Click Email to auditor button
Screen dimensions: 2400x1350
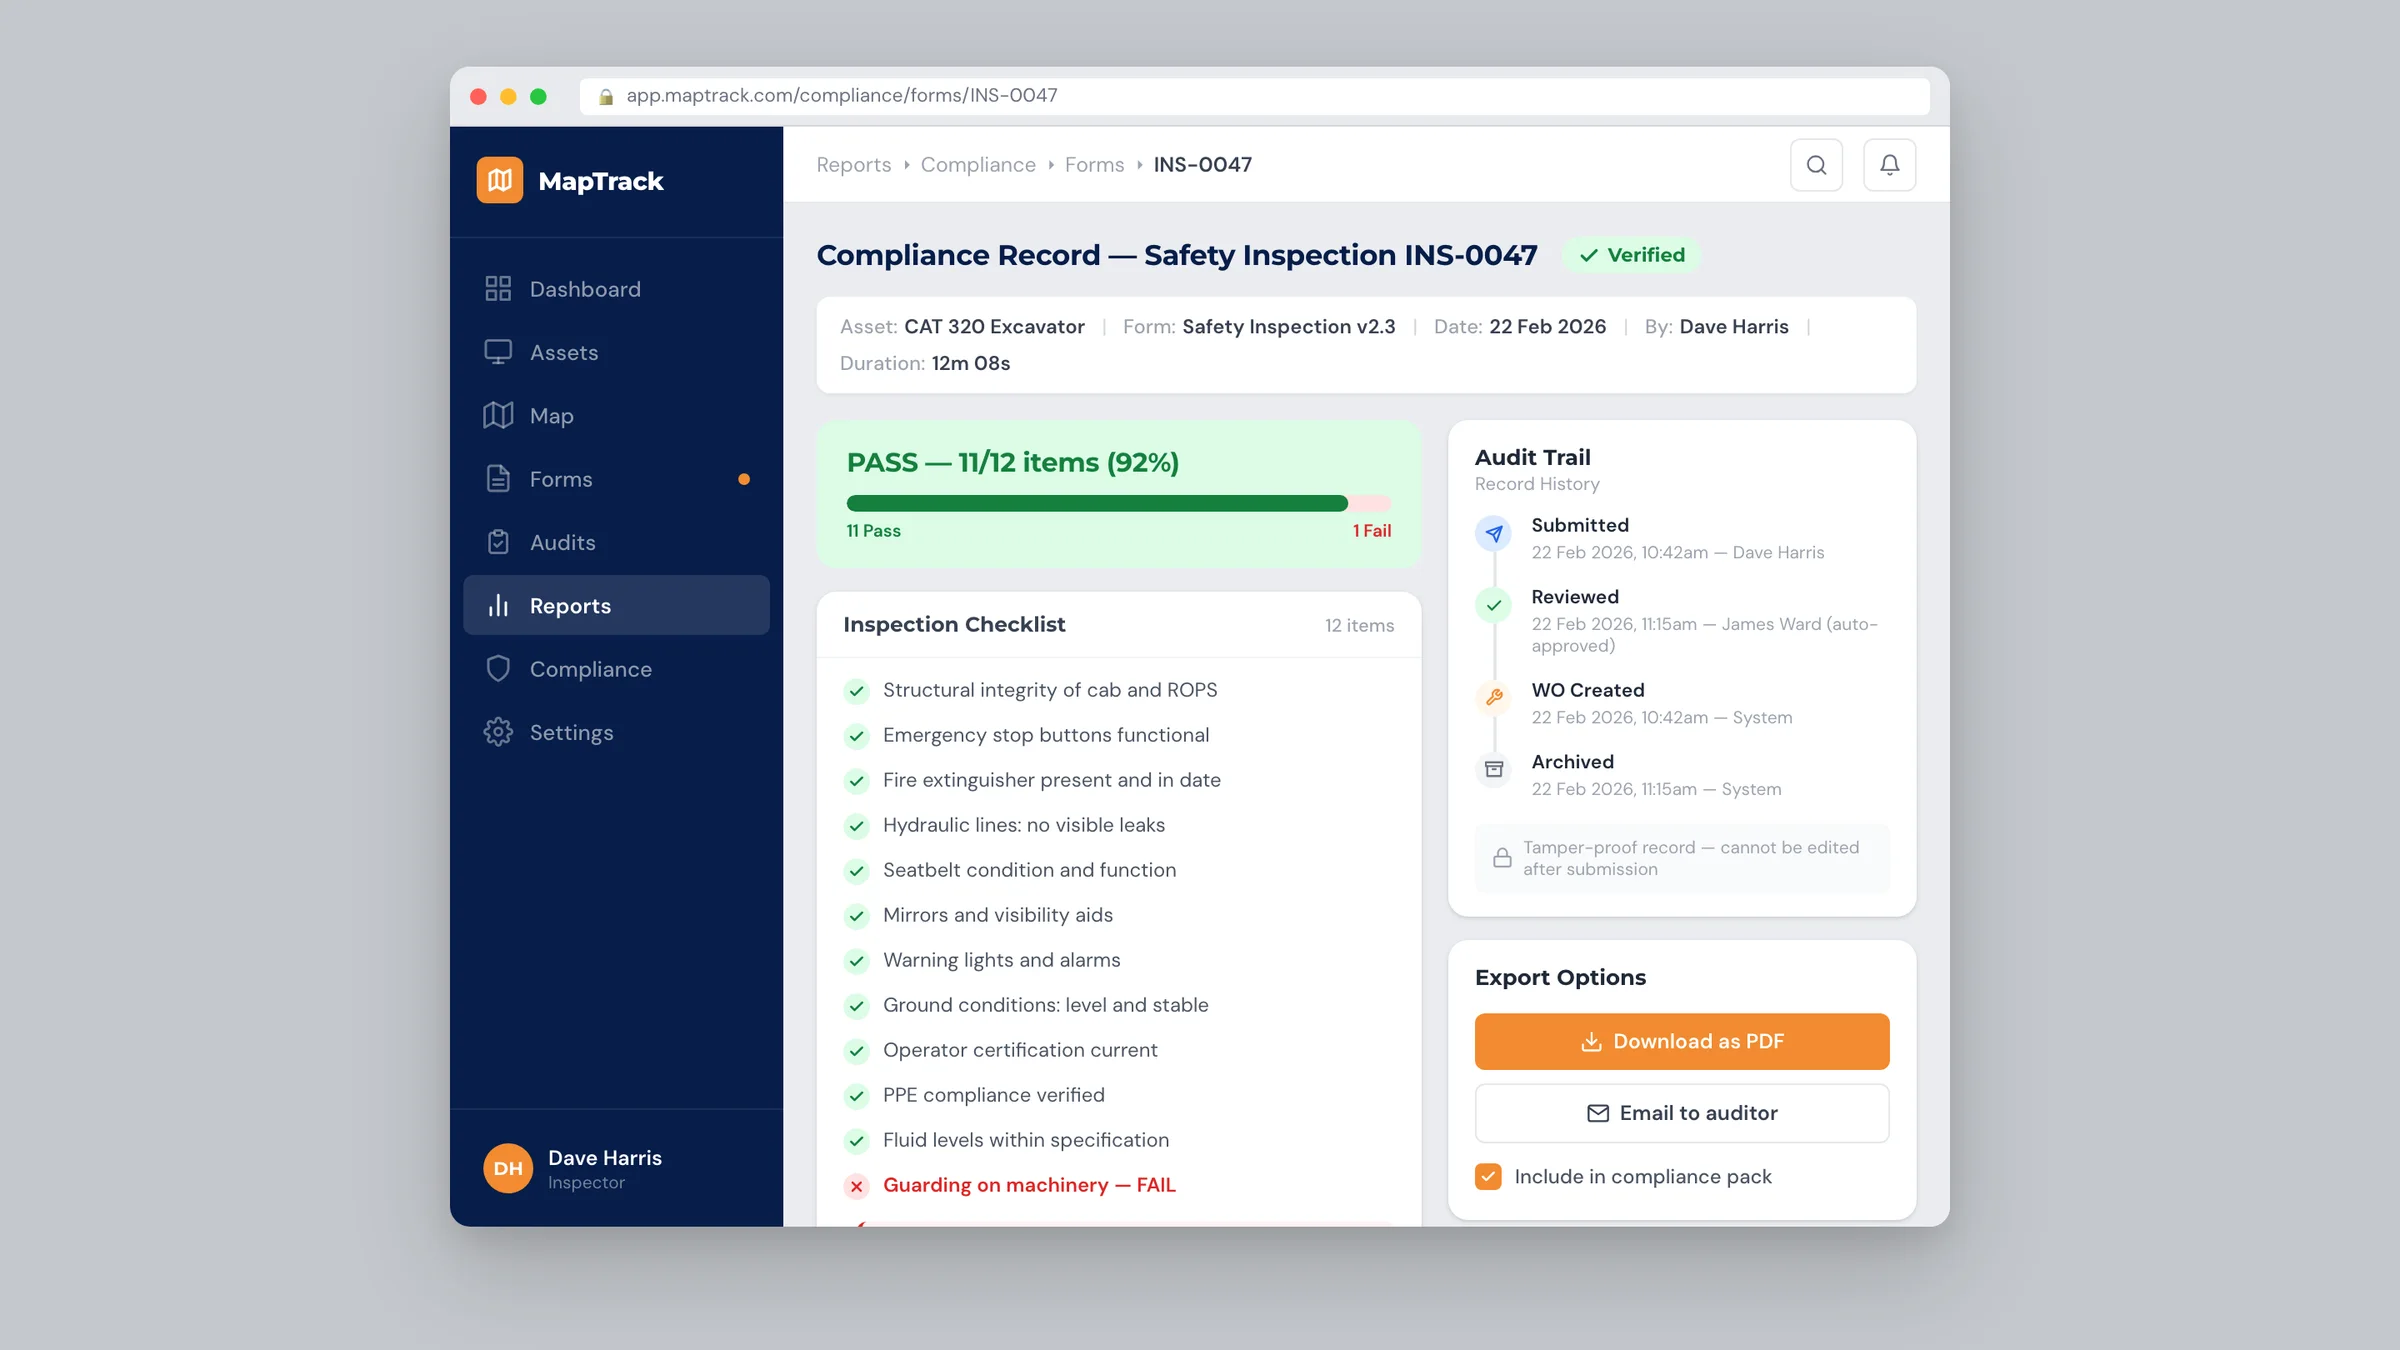tap(1682, 1113)
